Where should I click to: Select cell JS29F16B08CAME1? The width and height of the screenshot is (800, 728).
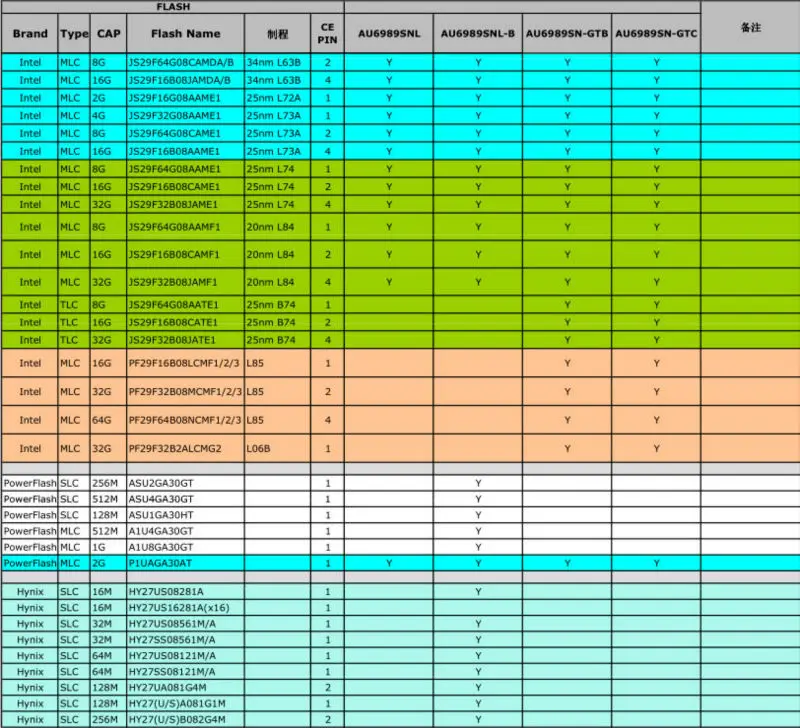pos(186,187)
